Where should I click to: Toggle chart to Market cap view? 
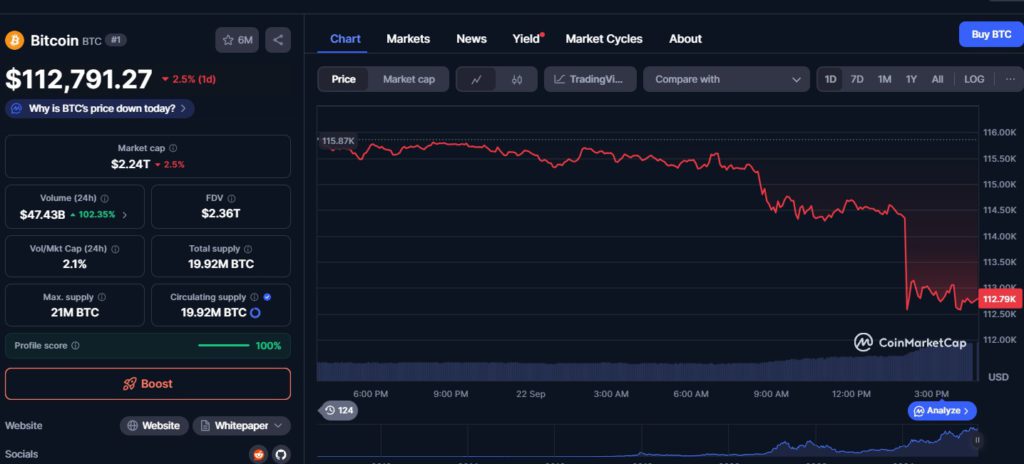(x=408, y=79)
